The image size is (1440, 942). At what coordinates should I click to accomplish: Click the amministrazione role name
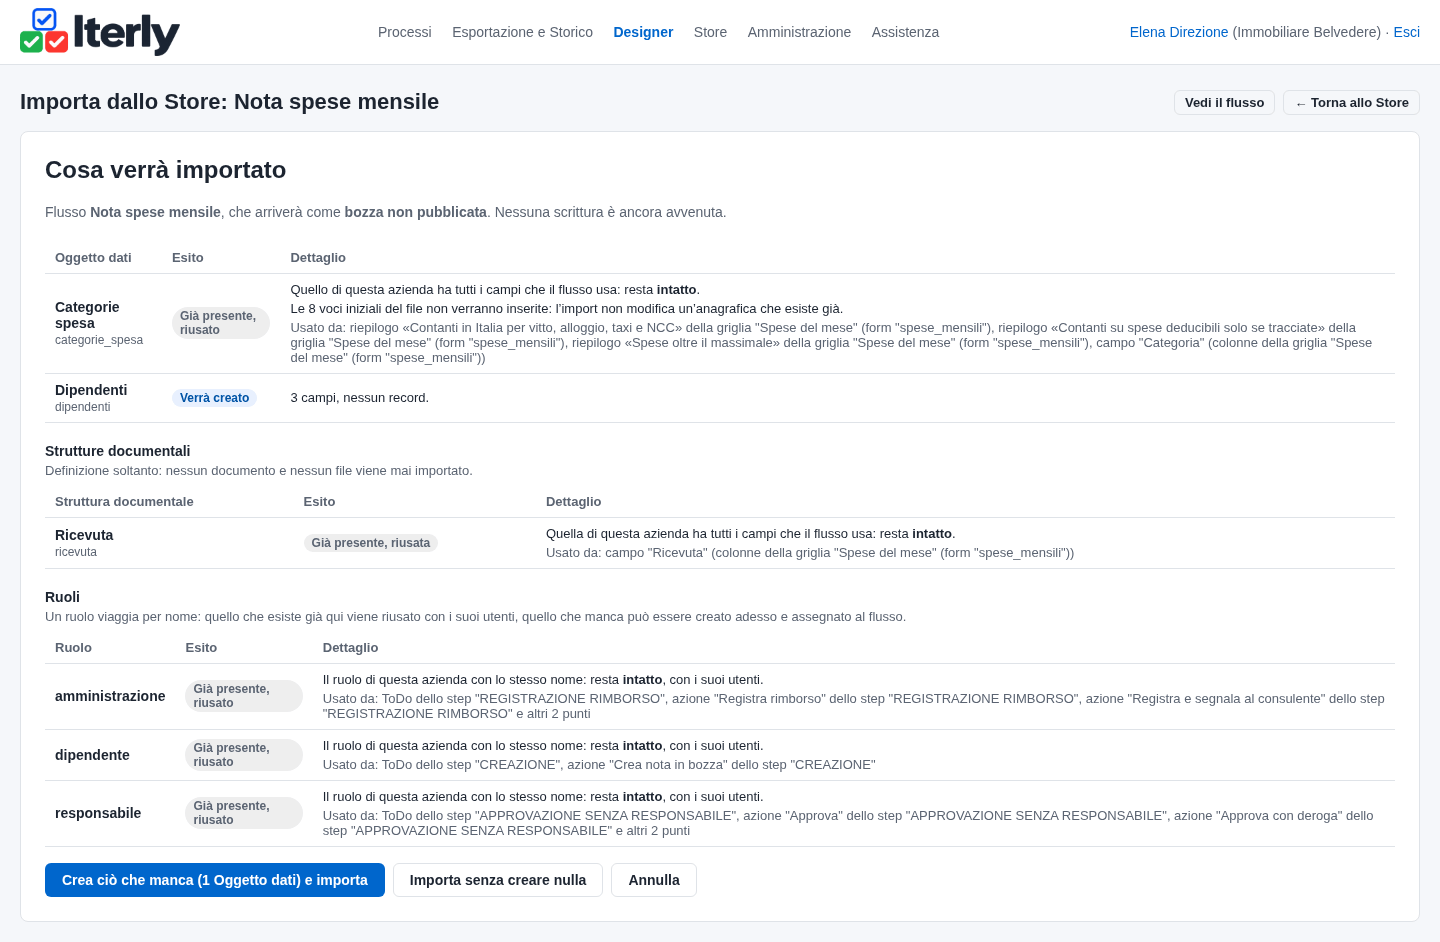pyautogui.click(x=110, y=696)
